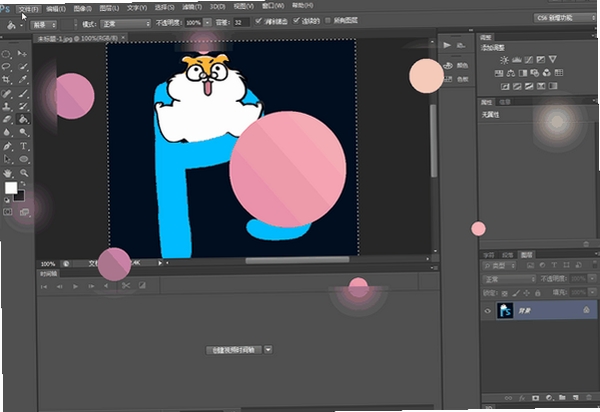
Task: Select the Zoom tool
Action: [24, 173]
